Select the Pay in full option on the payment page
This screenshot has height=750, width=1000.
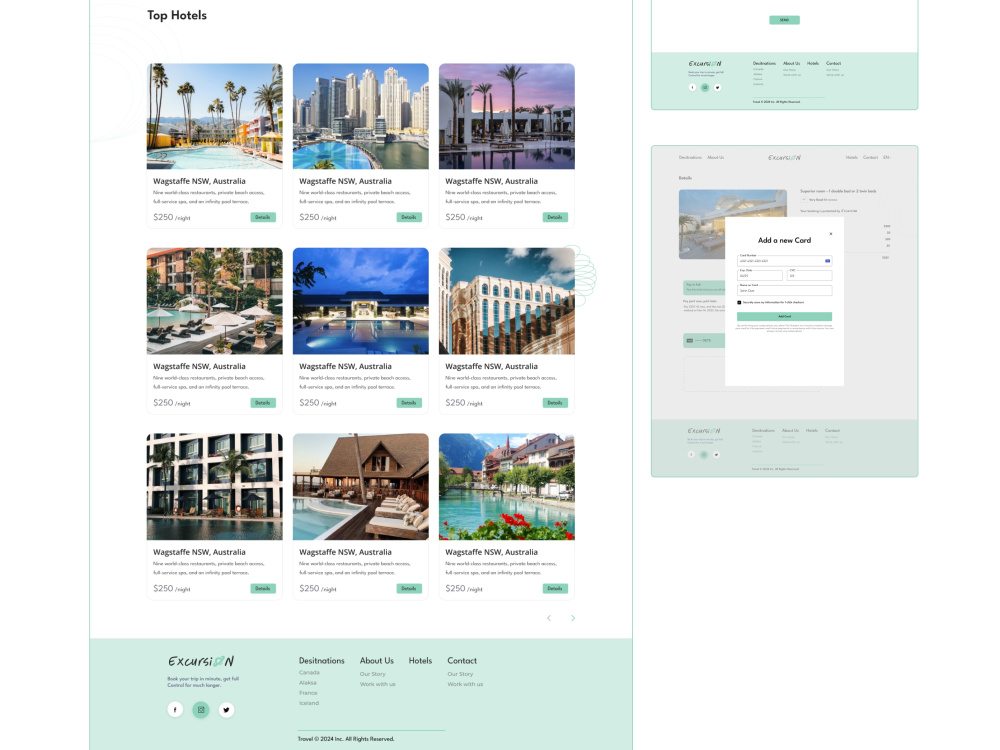[x=704, y=287]
